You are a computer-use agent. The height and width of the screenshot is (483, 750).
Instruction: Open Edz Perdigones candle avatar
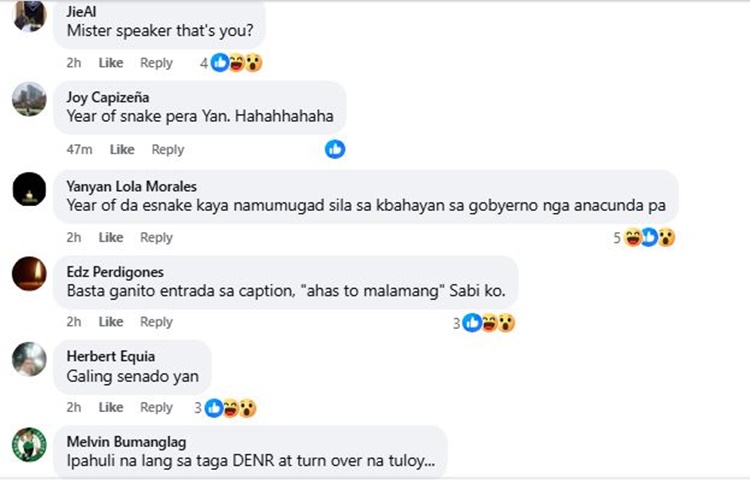click(29, 273)
